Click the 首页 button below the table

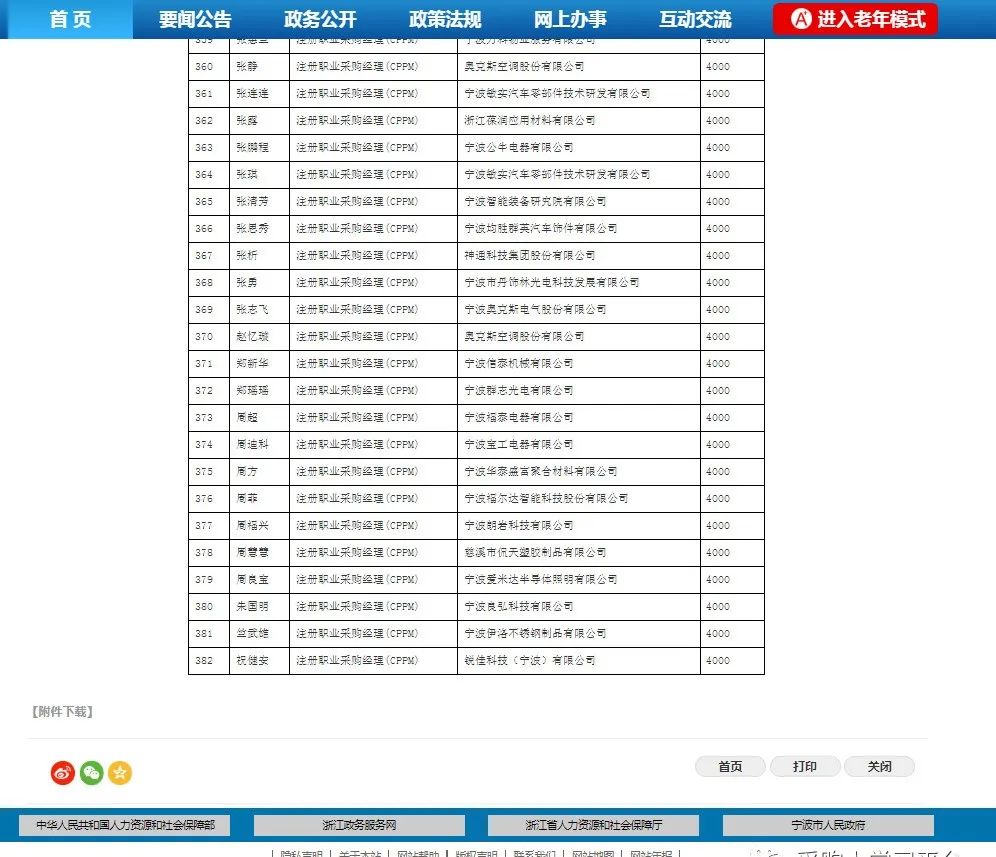click(x=730, y=767)
